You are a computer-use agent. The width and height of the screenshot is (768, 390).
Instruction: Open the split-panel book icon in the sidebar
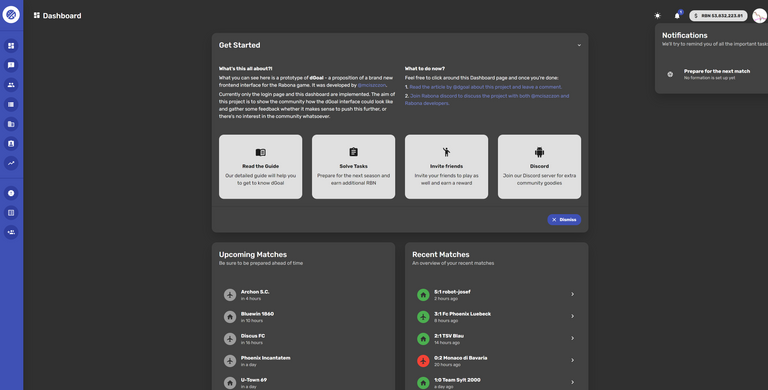point(11,213)
